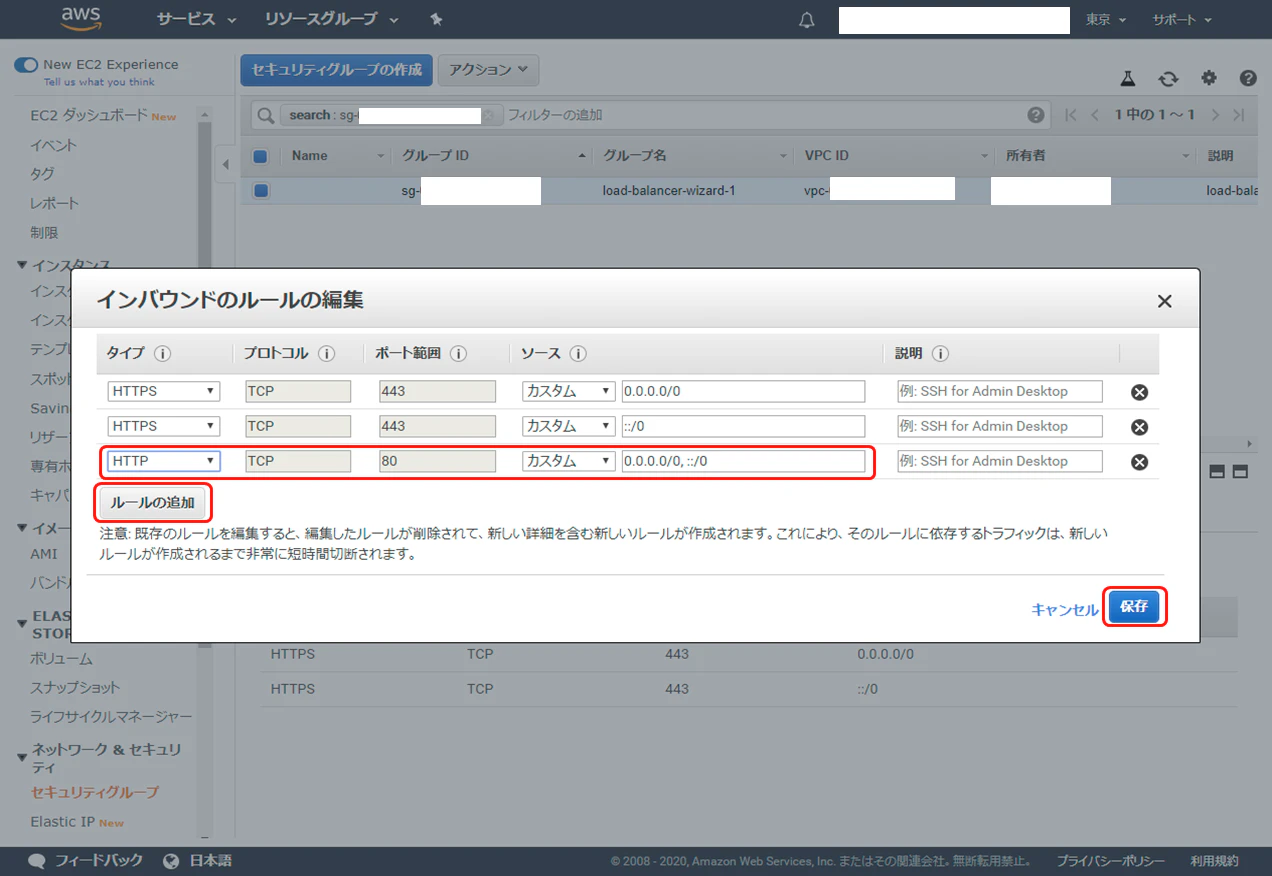Open ライフサイクルマネージャー in sidebar
The image size is (1272, 876).
[x=111, y=717]
